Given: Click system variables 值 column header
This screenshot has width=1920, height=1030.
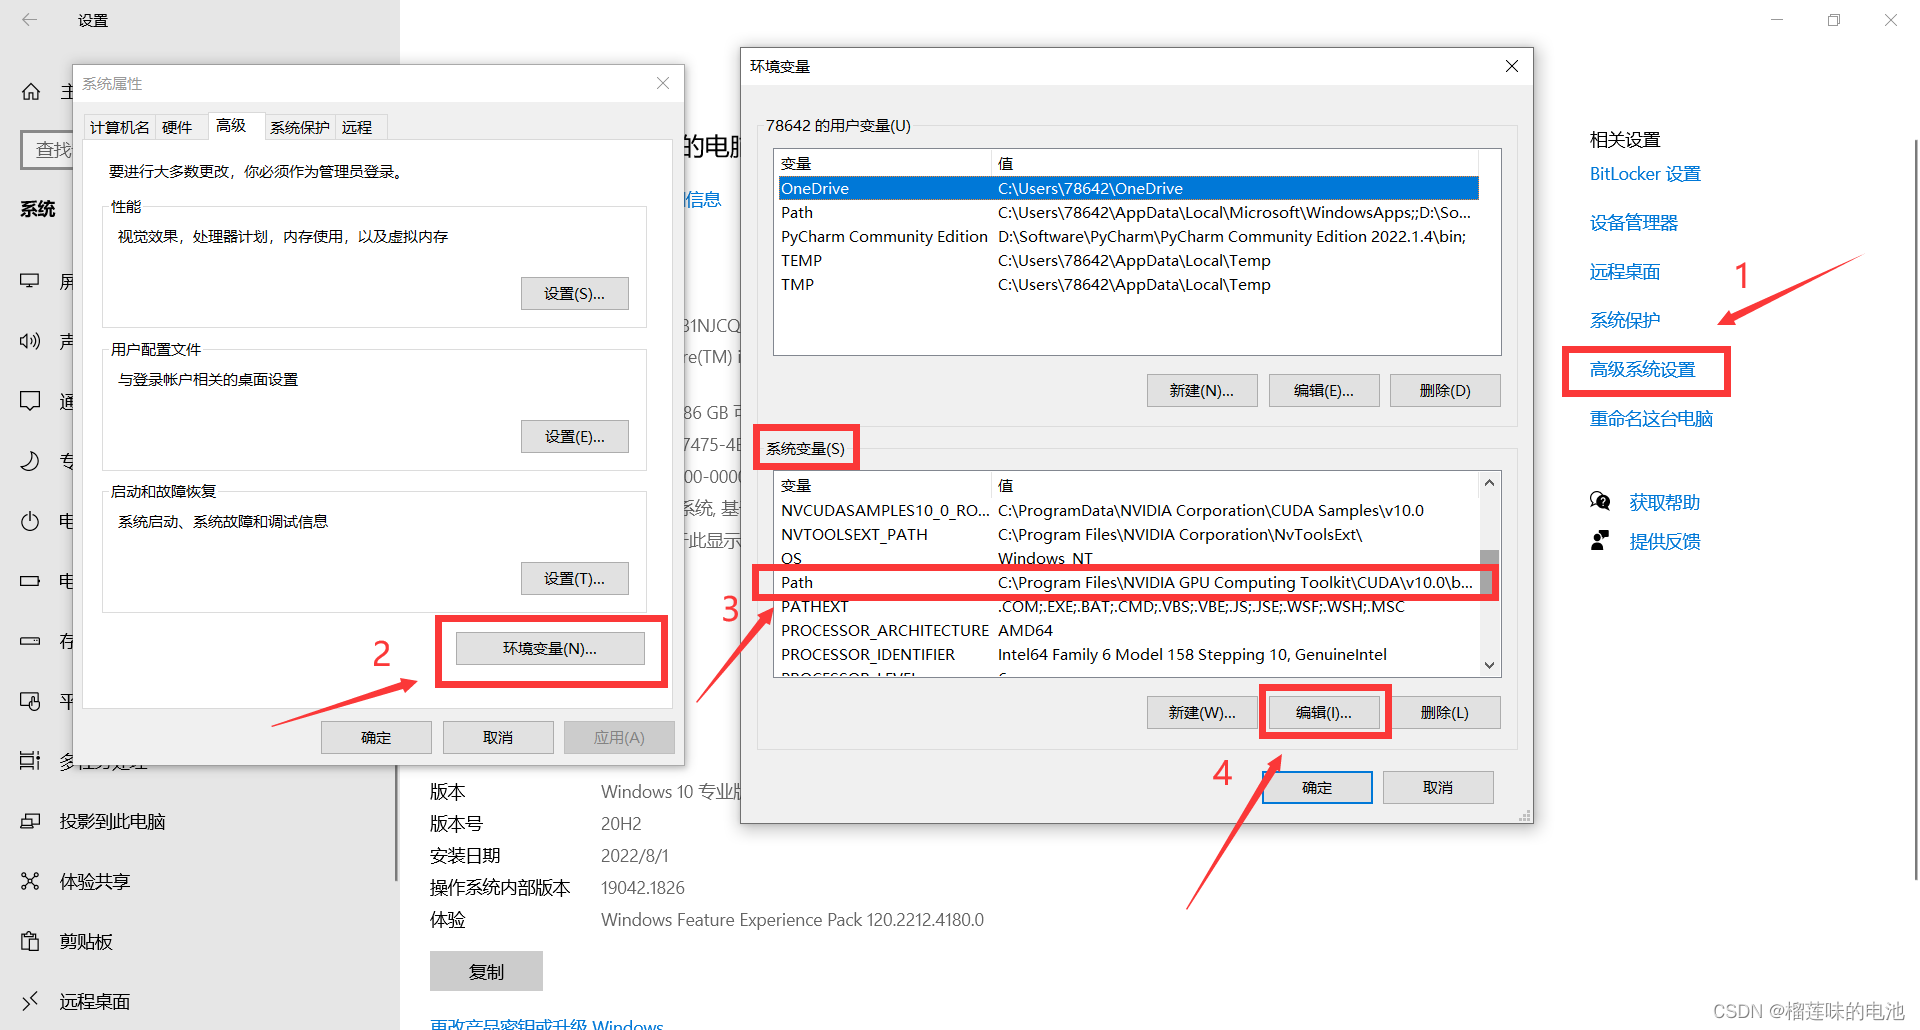Looking at the screenshot, I should pos(1235,485).
